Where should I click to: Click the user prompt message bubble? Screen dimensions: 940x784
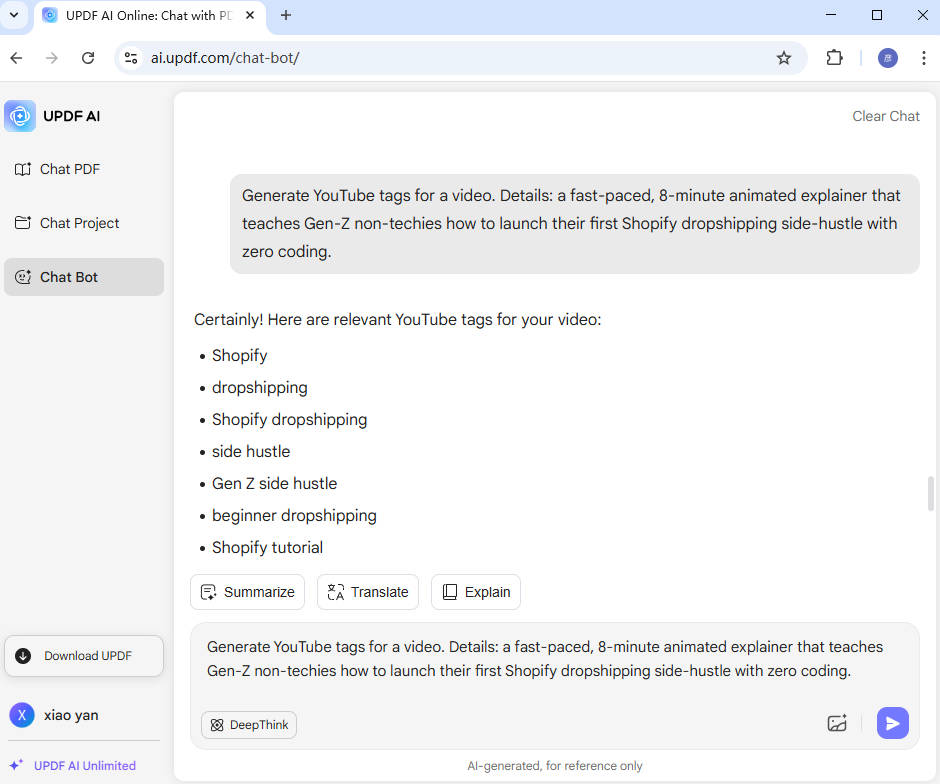(x=574, y=224)
